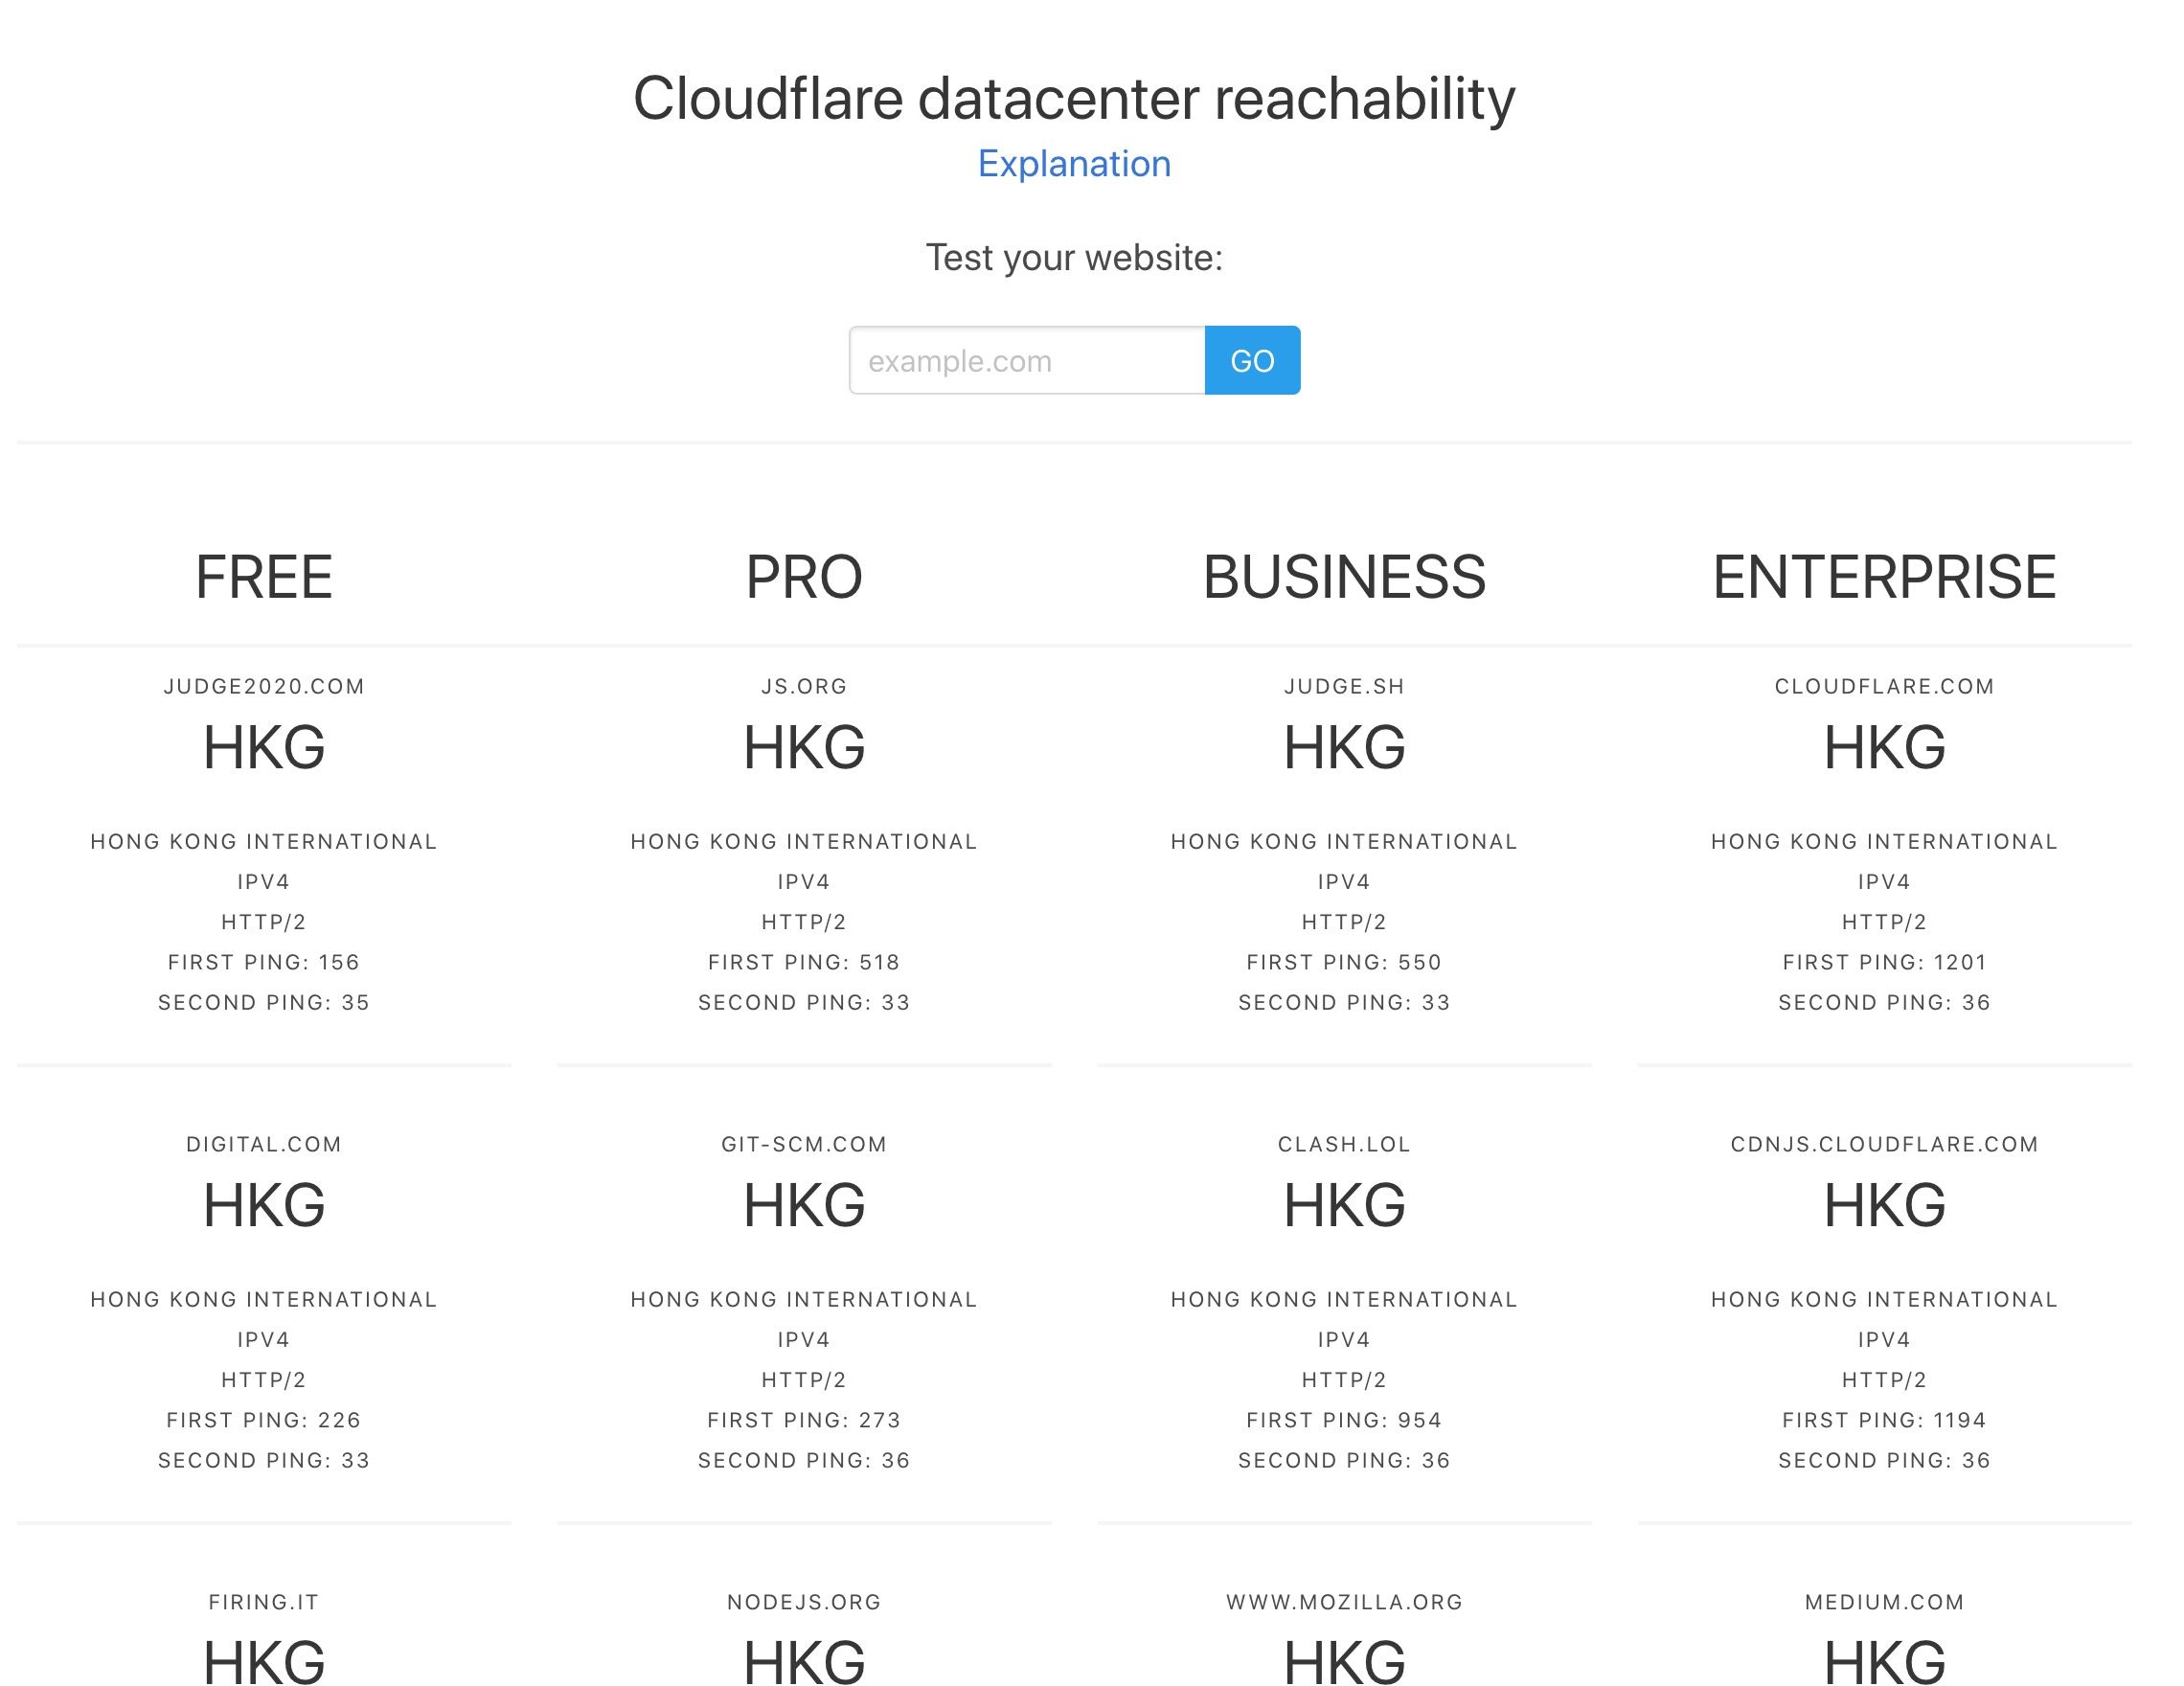The image size is (2184, 1686).
Task: Click 'FIRST PING: 273' value
Action: pos(804,1420)
